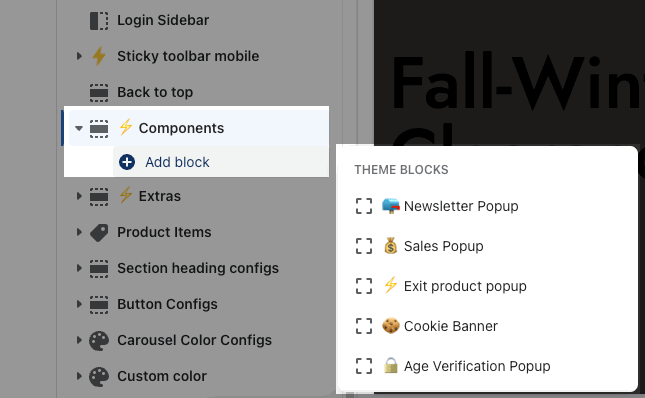Expand the Sticky toolbar mobile section
This screenshot has width=645, height=398.
click(79, 56)
